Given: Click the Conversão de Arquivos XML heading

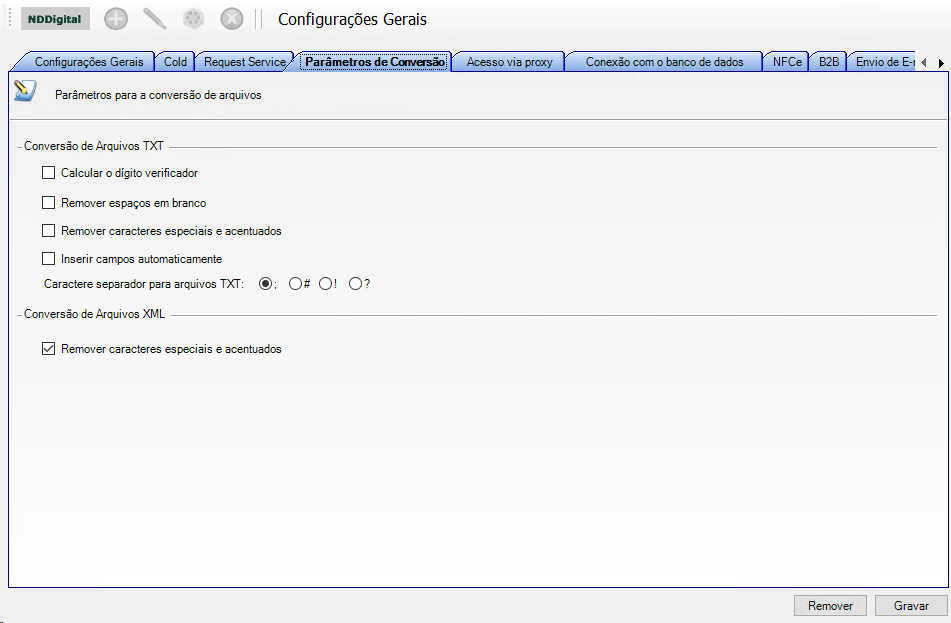Looking at the screenshot, I should (95, 314).
